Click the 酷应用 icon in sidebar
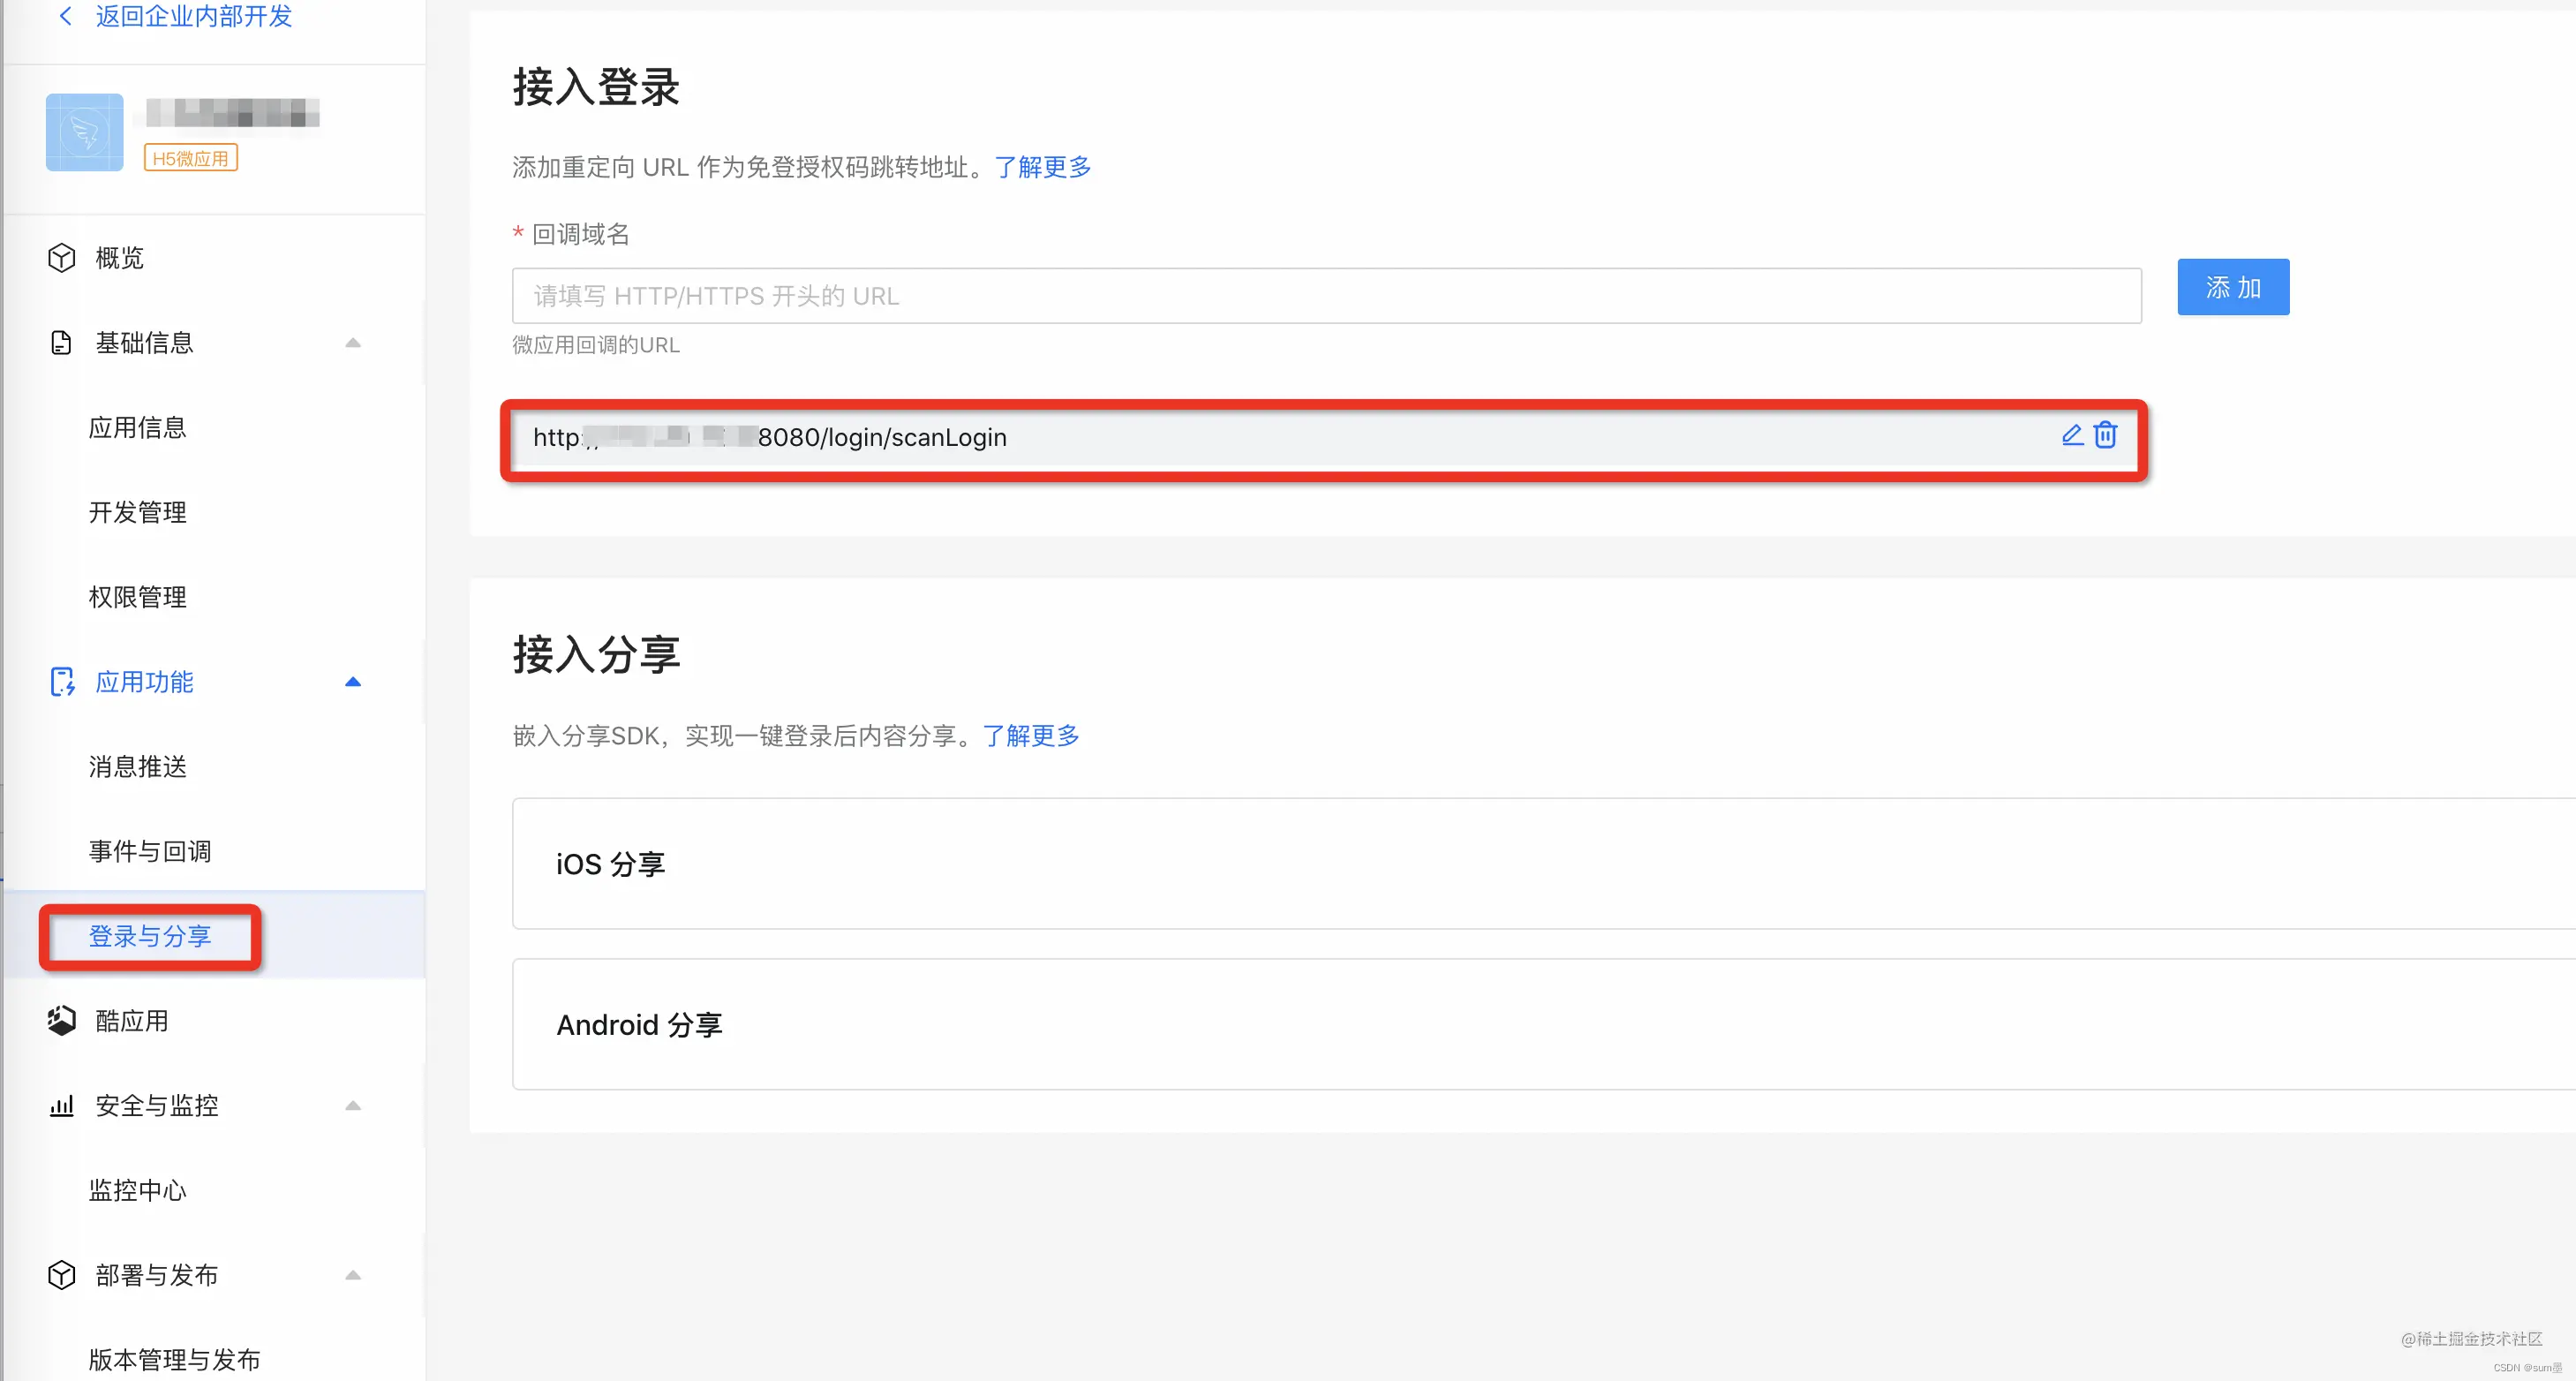Screen dimensions: 2576x1381 [61, 1020]
